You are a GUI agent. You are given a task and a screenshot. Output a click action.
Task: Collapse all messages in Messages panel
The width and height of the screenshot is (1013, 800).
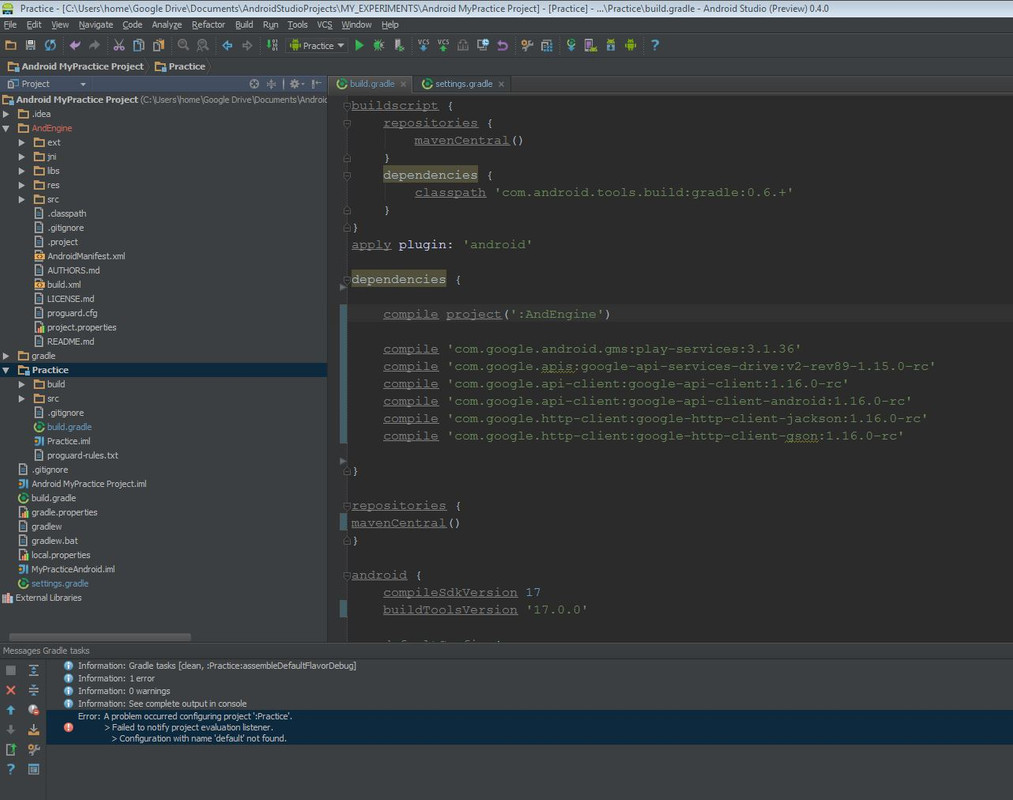34,690
